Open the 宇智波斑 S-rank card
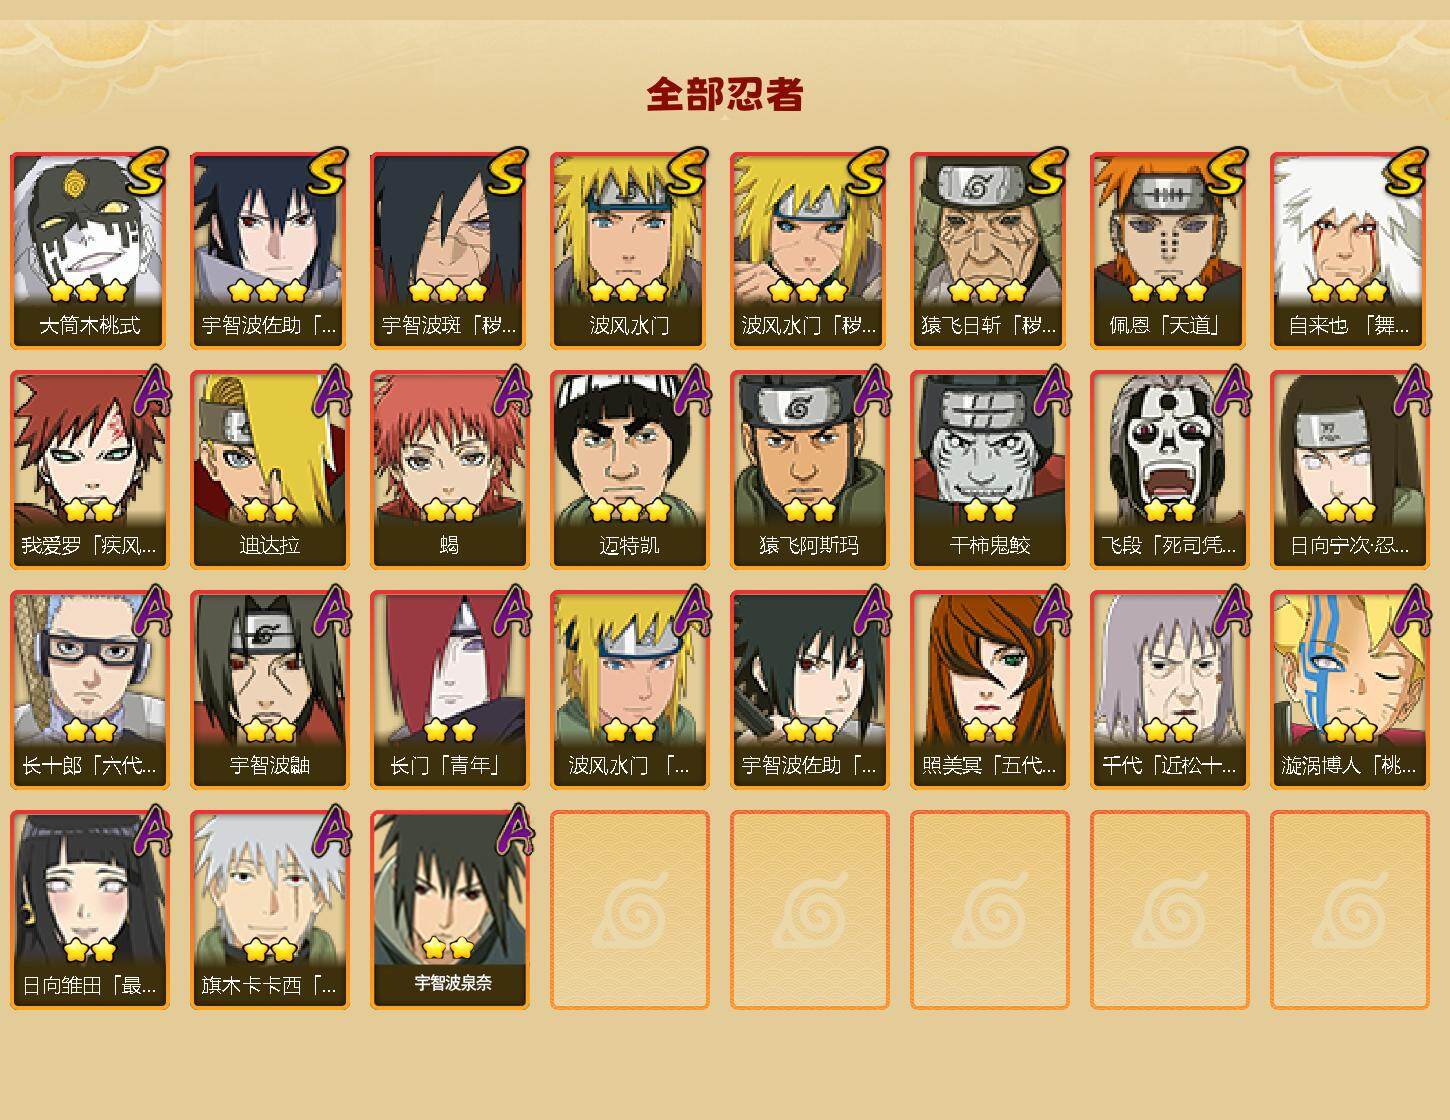This screenshot has height=1120, width=1450. (449, 250)
